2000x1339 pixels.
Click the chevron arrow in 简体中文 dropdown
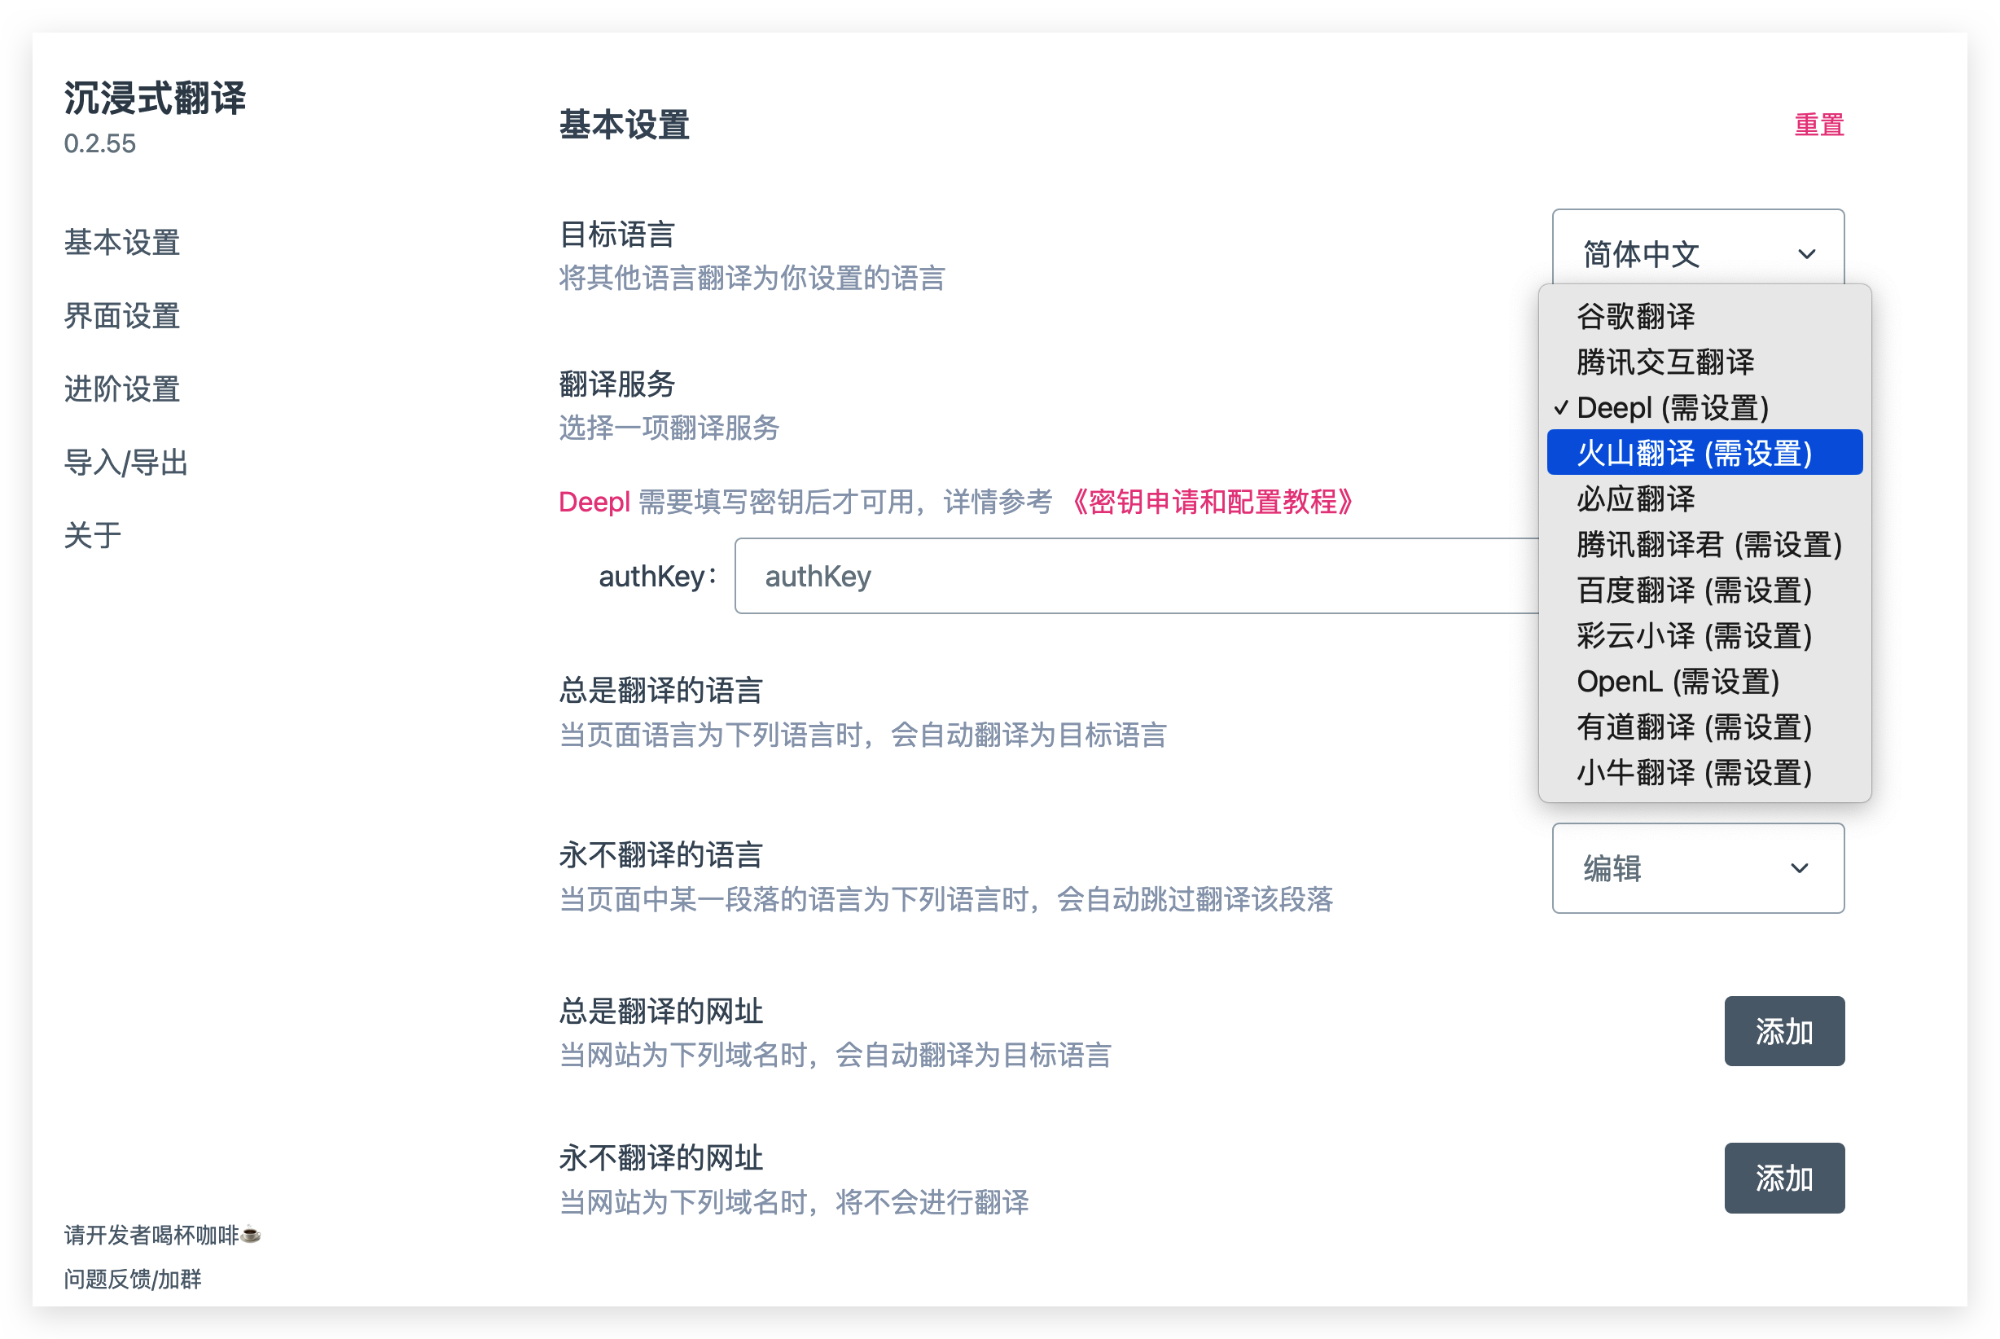(1806, 254)
